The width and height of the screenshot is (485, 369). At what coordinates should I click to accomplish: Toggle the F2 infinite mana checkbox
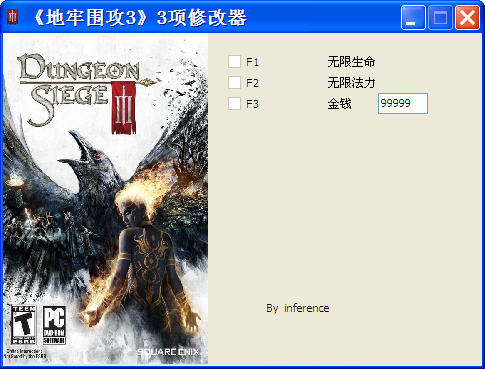pos(234,82)
